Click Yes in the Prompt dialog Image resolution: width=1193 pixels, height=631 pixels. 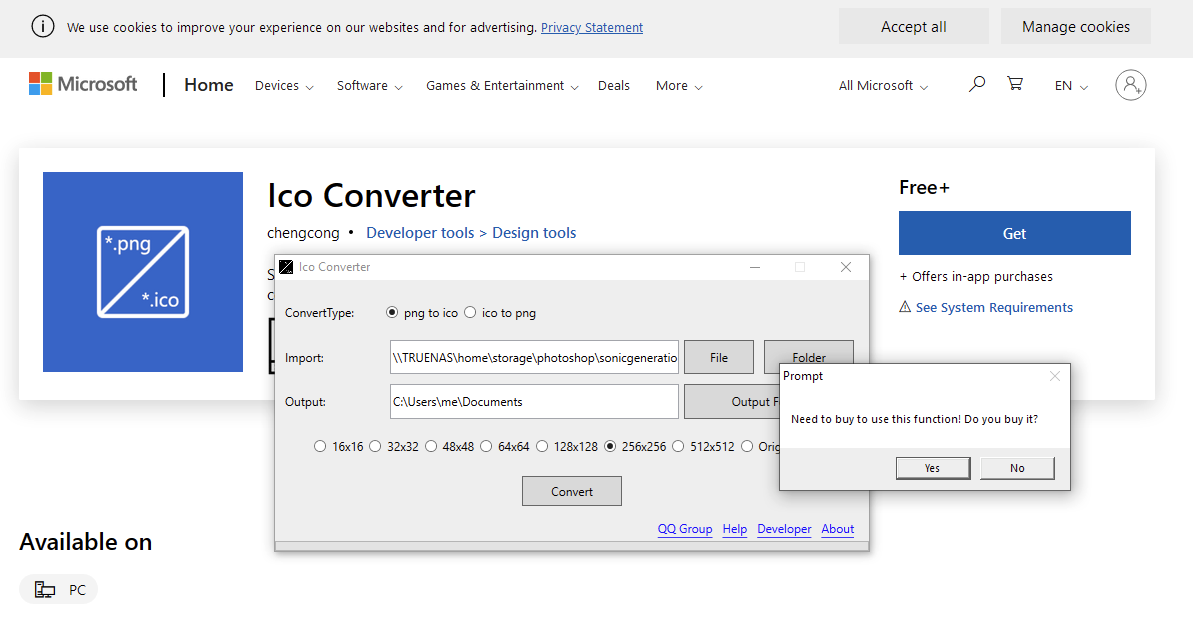tap(932, 468)
